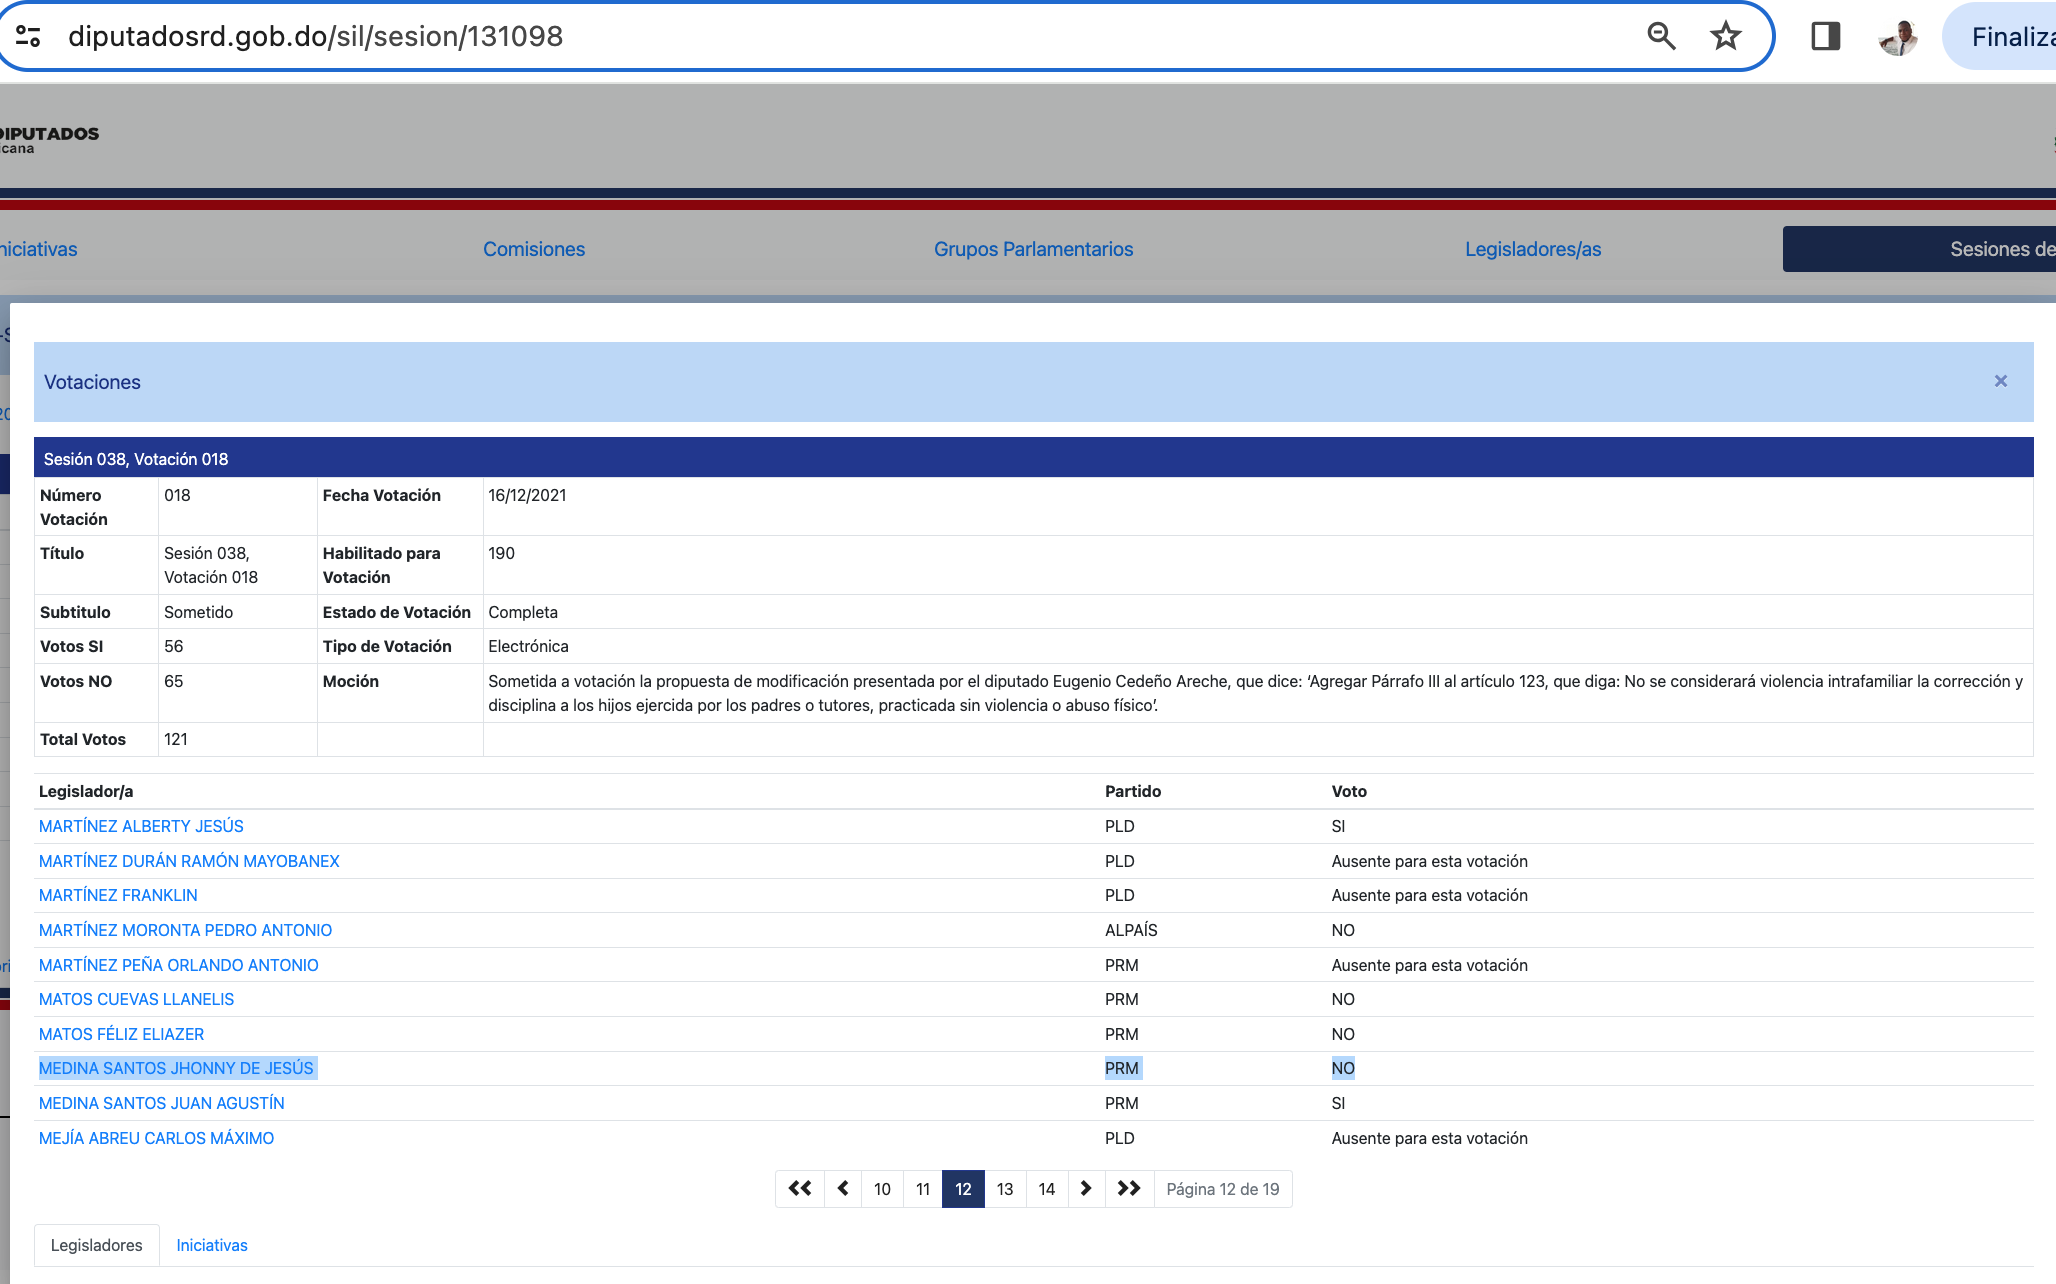This screenshot has width=2056, height=1284.
Task: Click the Total Votos value 121
Action: 176,739
